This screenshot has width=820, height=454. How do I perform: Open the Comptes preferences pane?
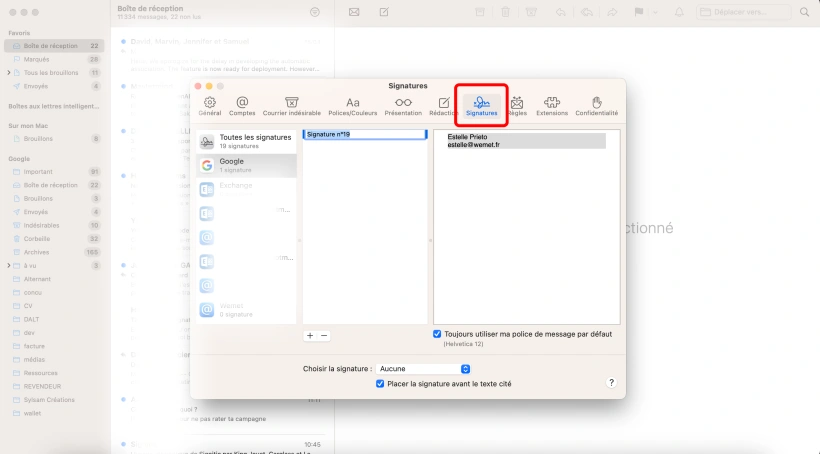tap(242, 106)
